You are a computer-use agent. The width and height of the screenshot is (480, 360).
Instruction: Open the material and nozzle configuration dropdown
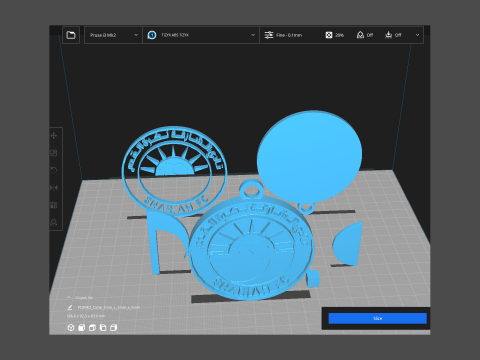pos(201,35)
